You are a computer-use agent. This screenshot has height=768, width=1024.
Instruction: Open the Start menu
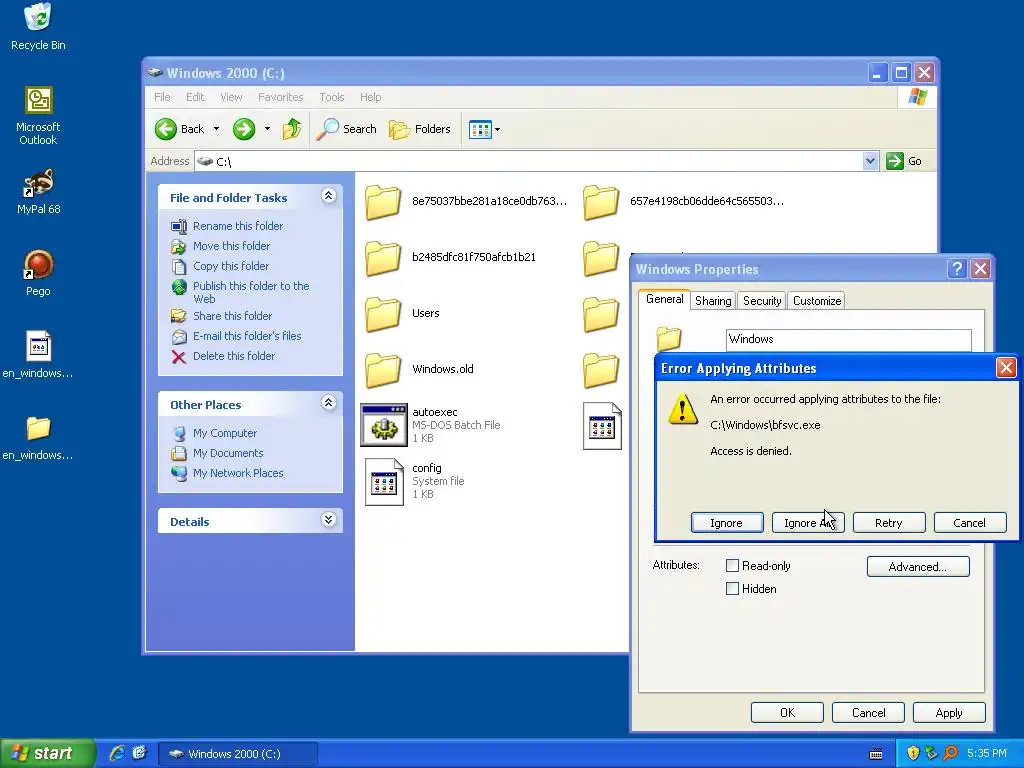coord(48,753)
